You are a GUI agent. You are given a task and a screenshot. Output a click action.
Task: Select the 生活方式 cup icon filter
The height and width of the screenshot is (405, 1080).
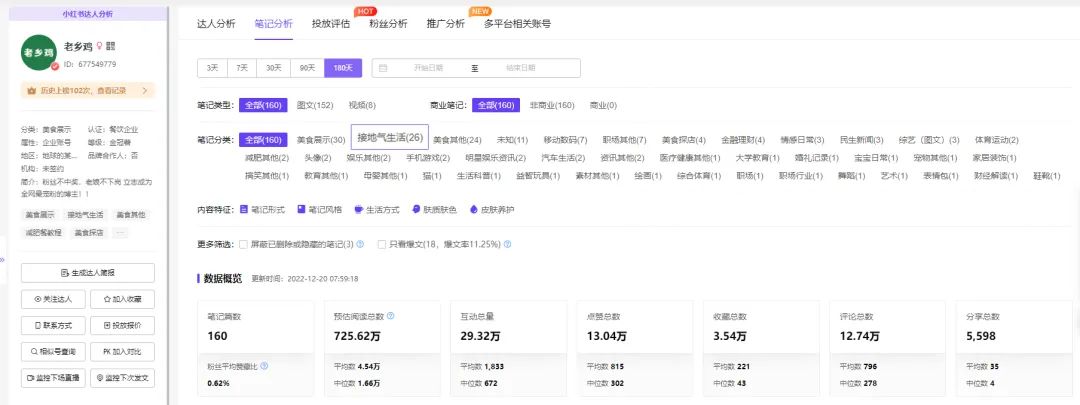pyautogui.click(x=358, y=209)
